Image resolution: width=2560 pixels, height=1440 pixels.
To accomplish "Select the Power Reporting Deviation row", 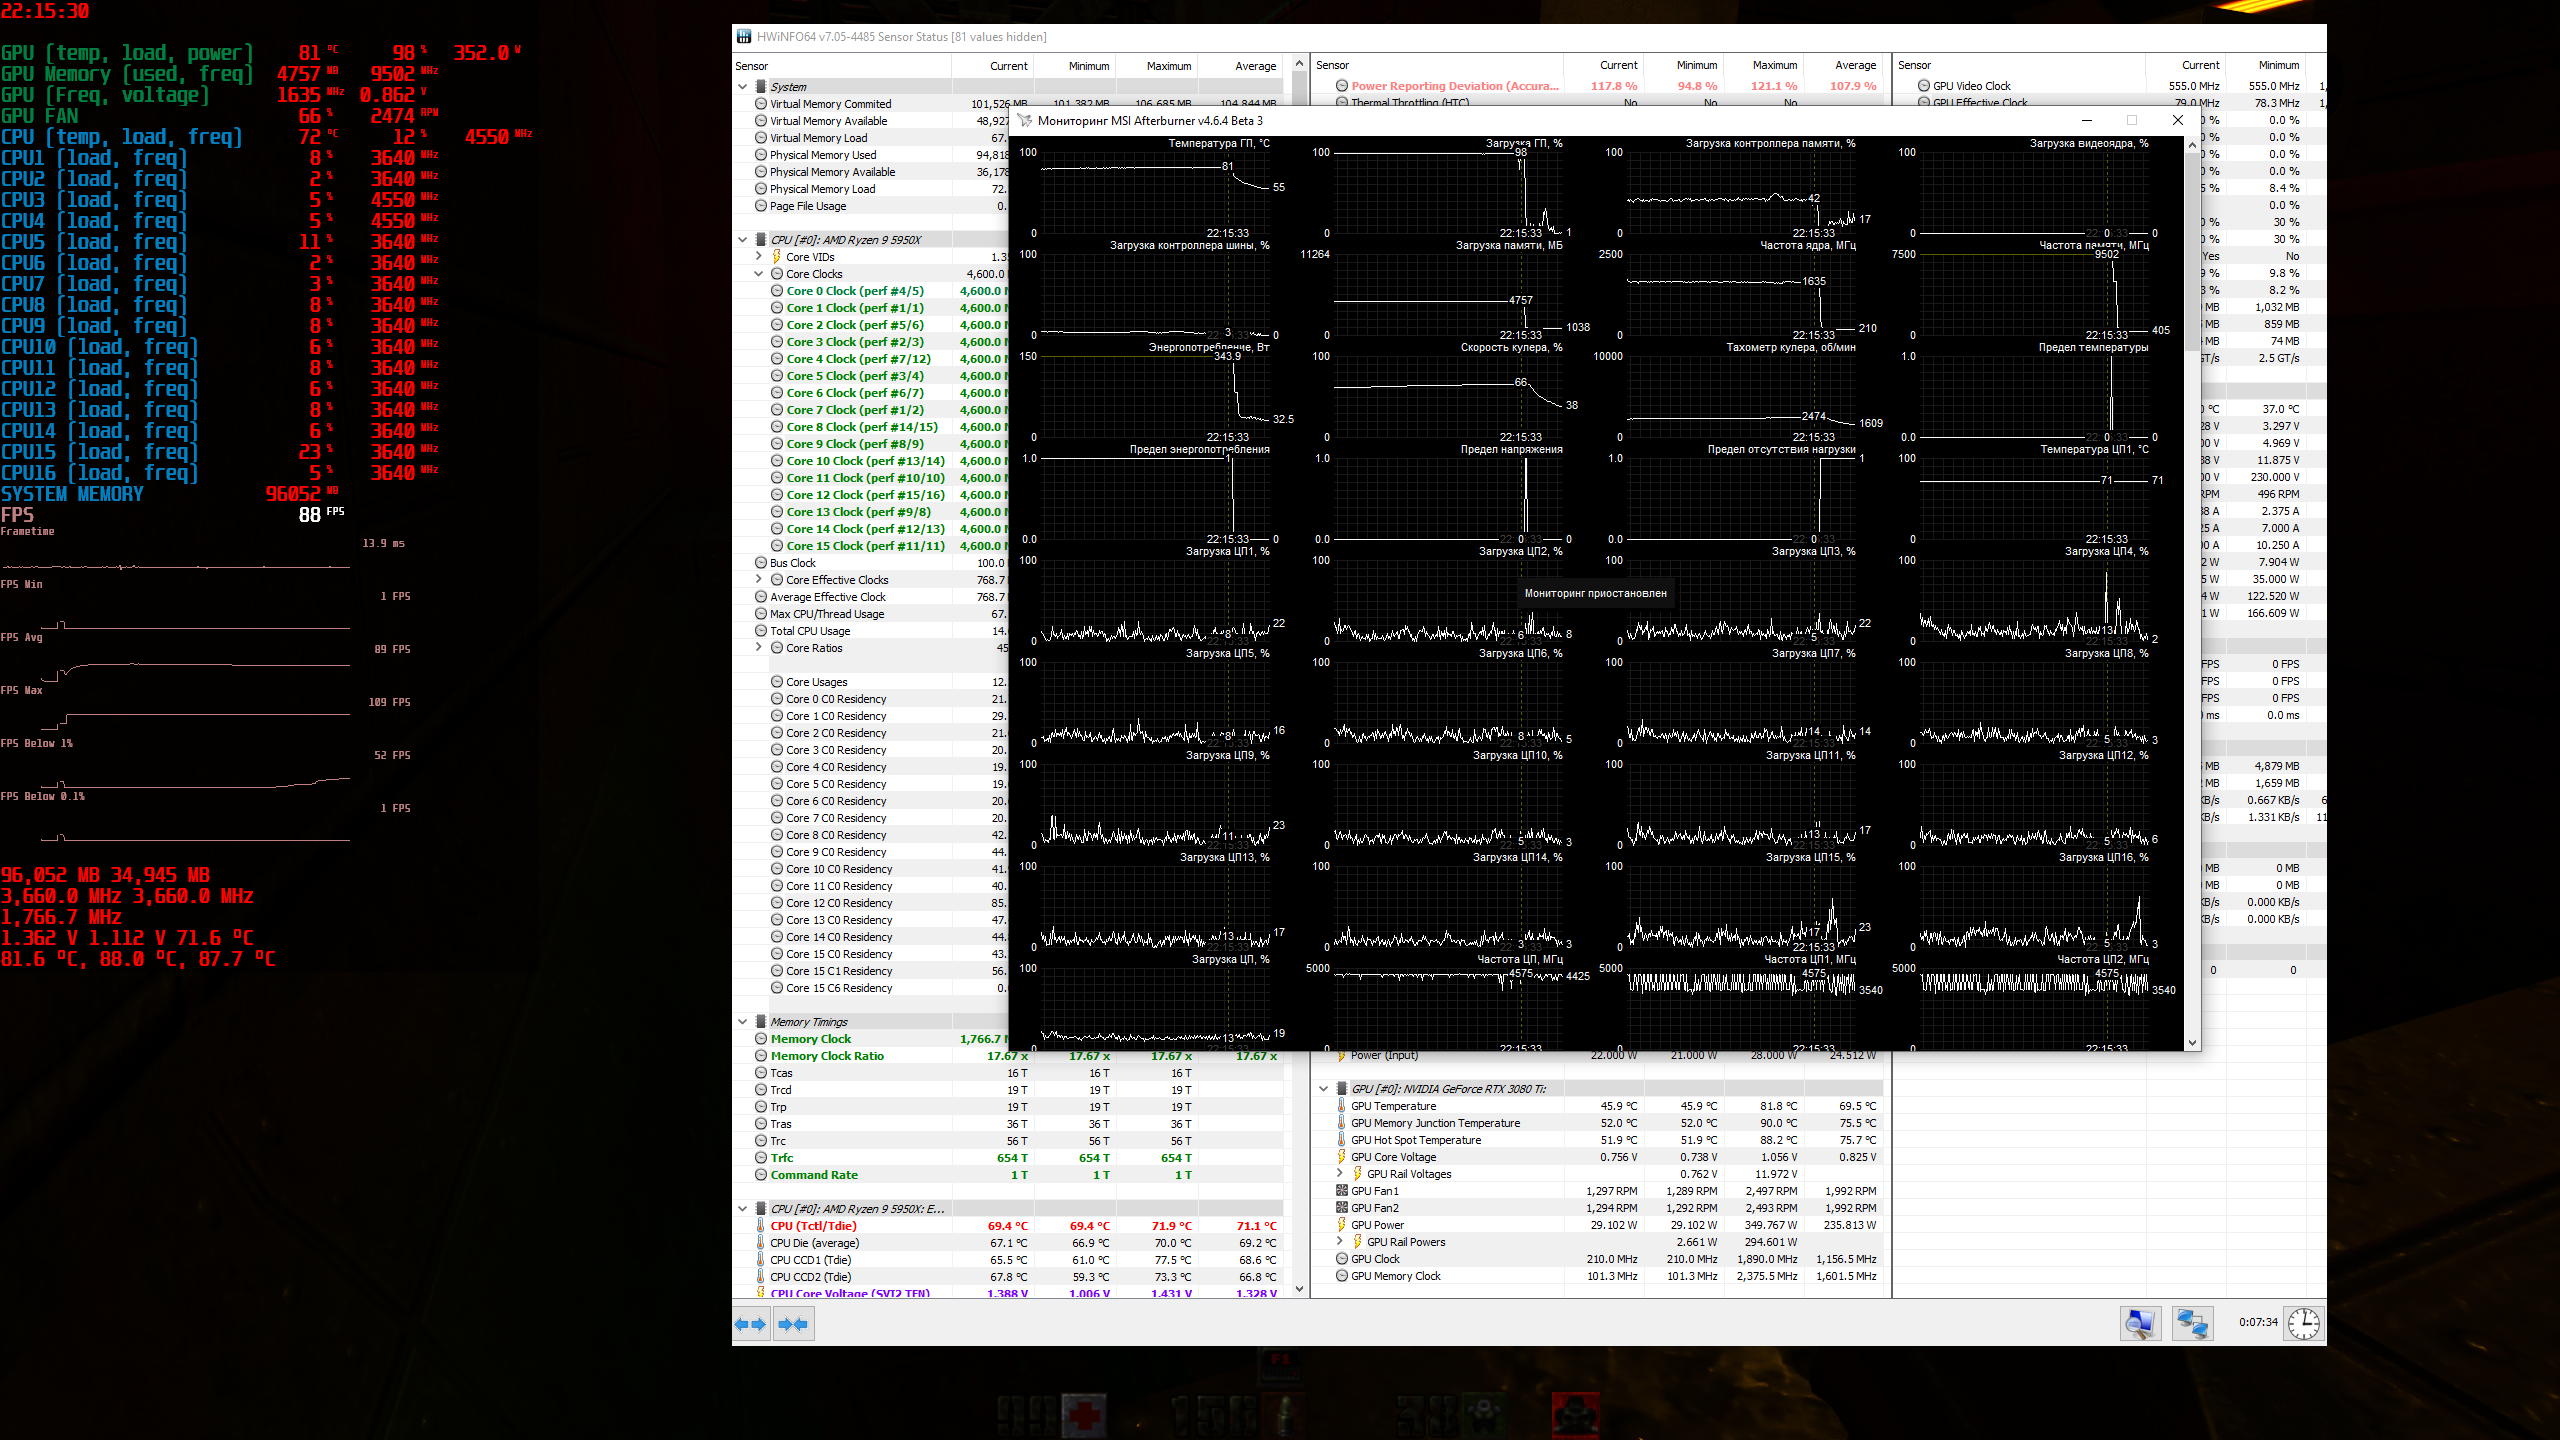I will point(1454,86).
